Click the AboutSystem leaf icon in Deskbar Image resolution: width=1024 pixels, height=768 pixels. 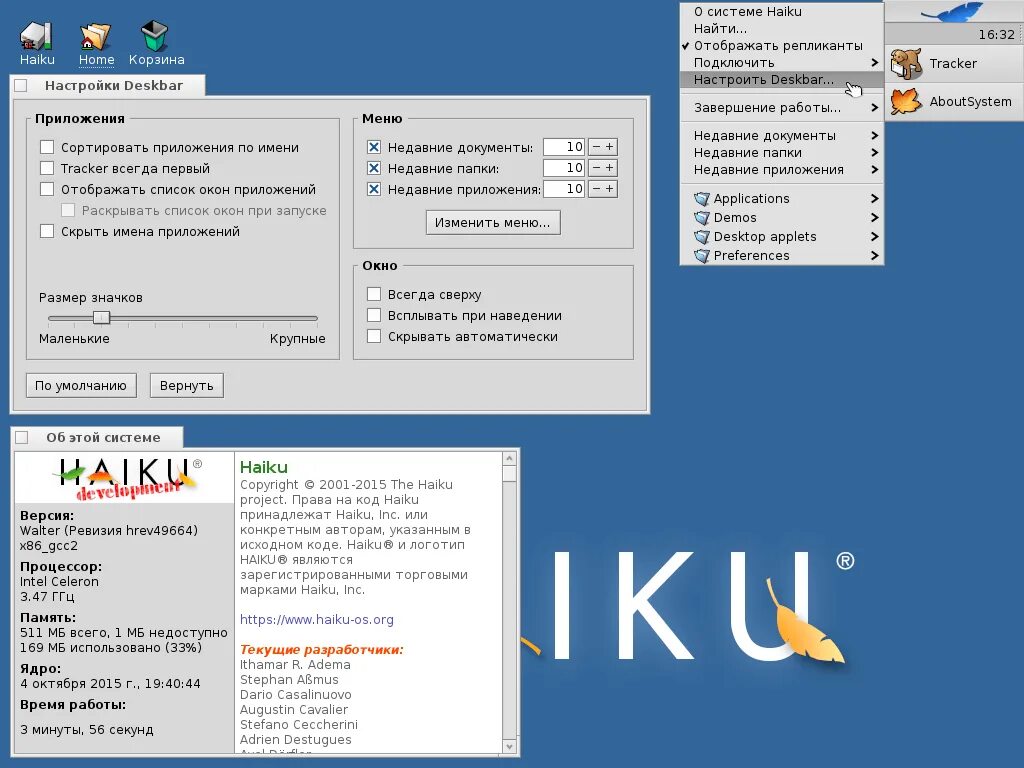[906, 101]
